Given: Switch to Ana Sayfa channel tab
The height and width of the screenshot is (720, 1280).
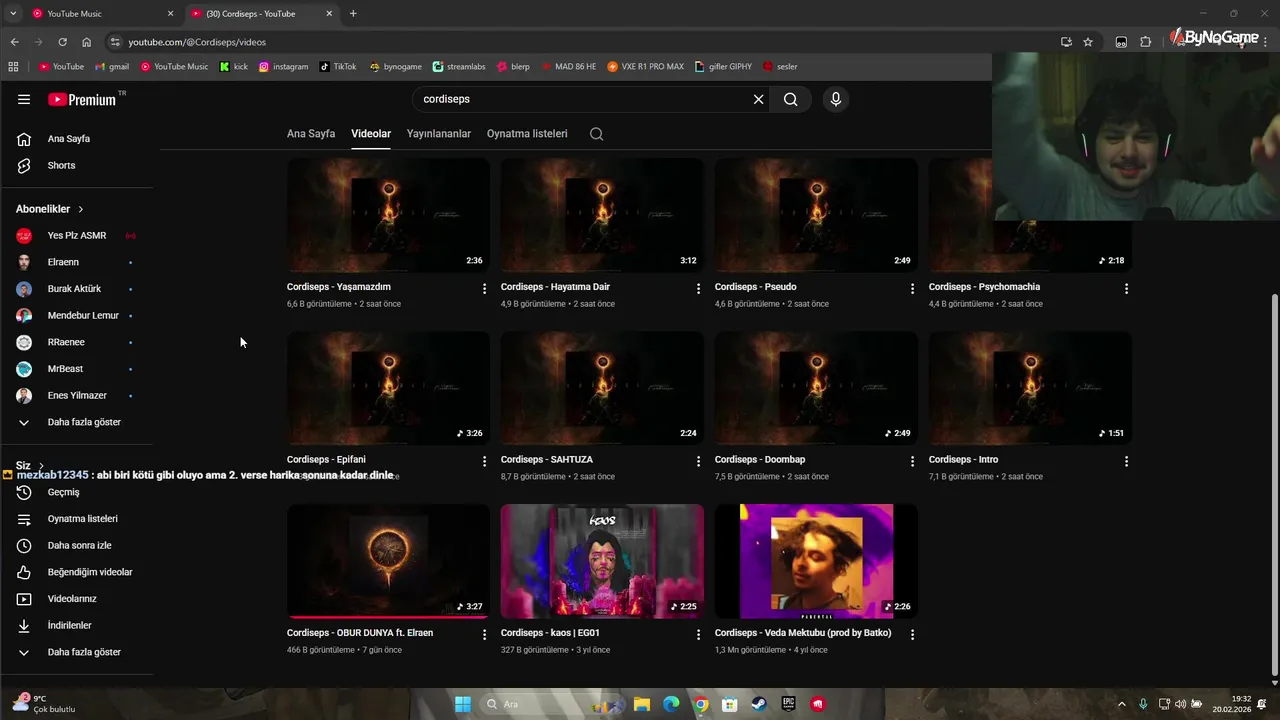Looking at the screenshot, I should tap(311, 134).
